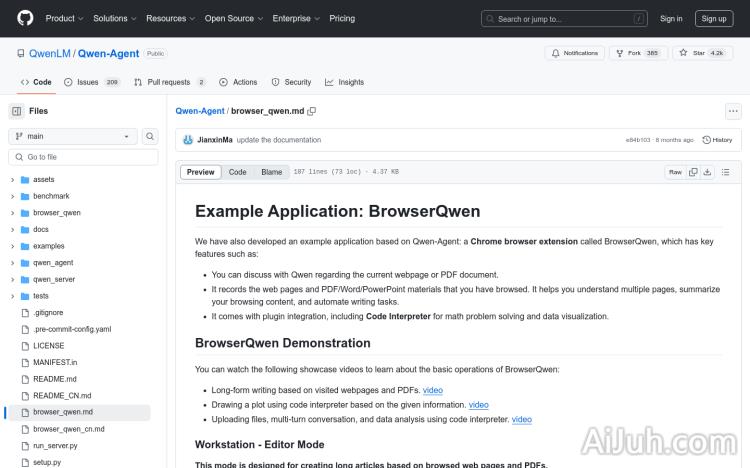The width and height of the screenshot is (750, 468).
Task: Click the JianxinMa avatar icon
Action: point(188,140)
